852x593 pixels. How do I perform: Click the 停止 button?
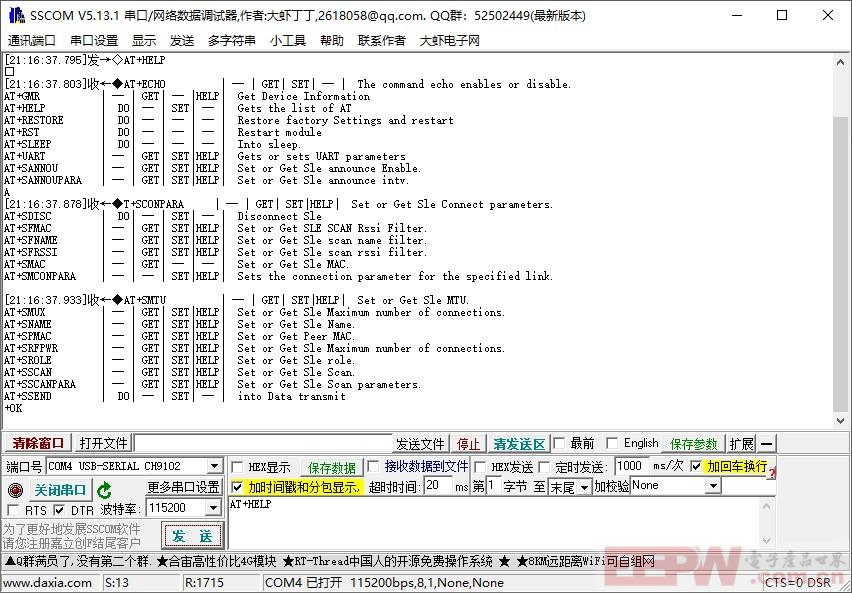point(468,444)
